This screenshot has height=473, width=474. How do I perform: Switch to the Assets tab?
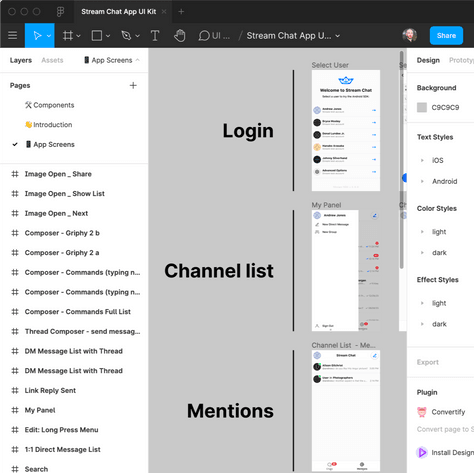(52, 60)
